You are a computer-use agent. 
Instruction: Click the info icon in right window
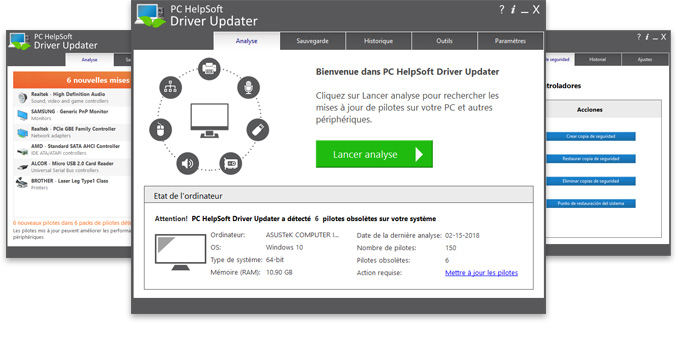[647, 37]
